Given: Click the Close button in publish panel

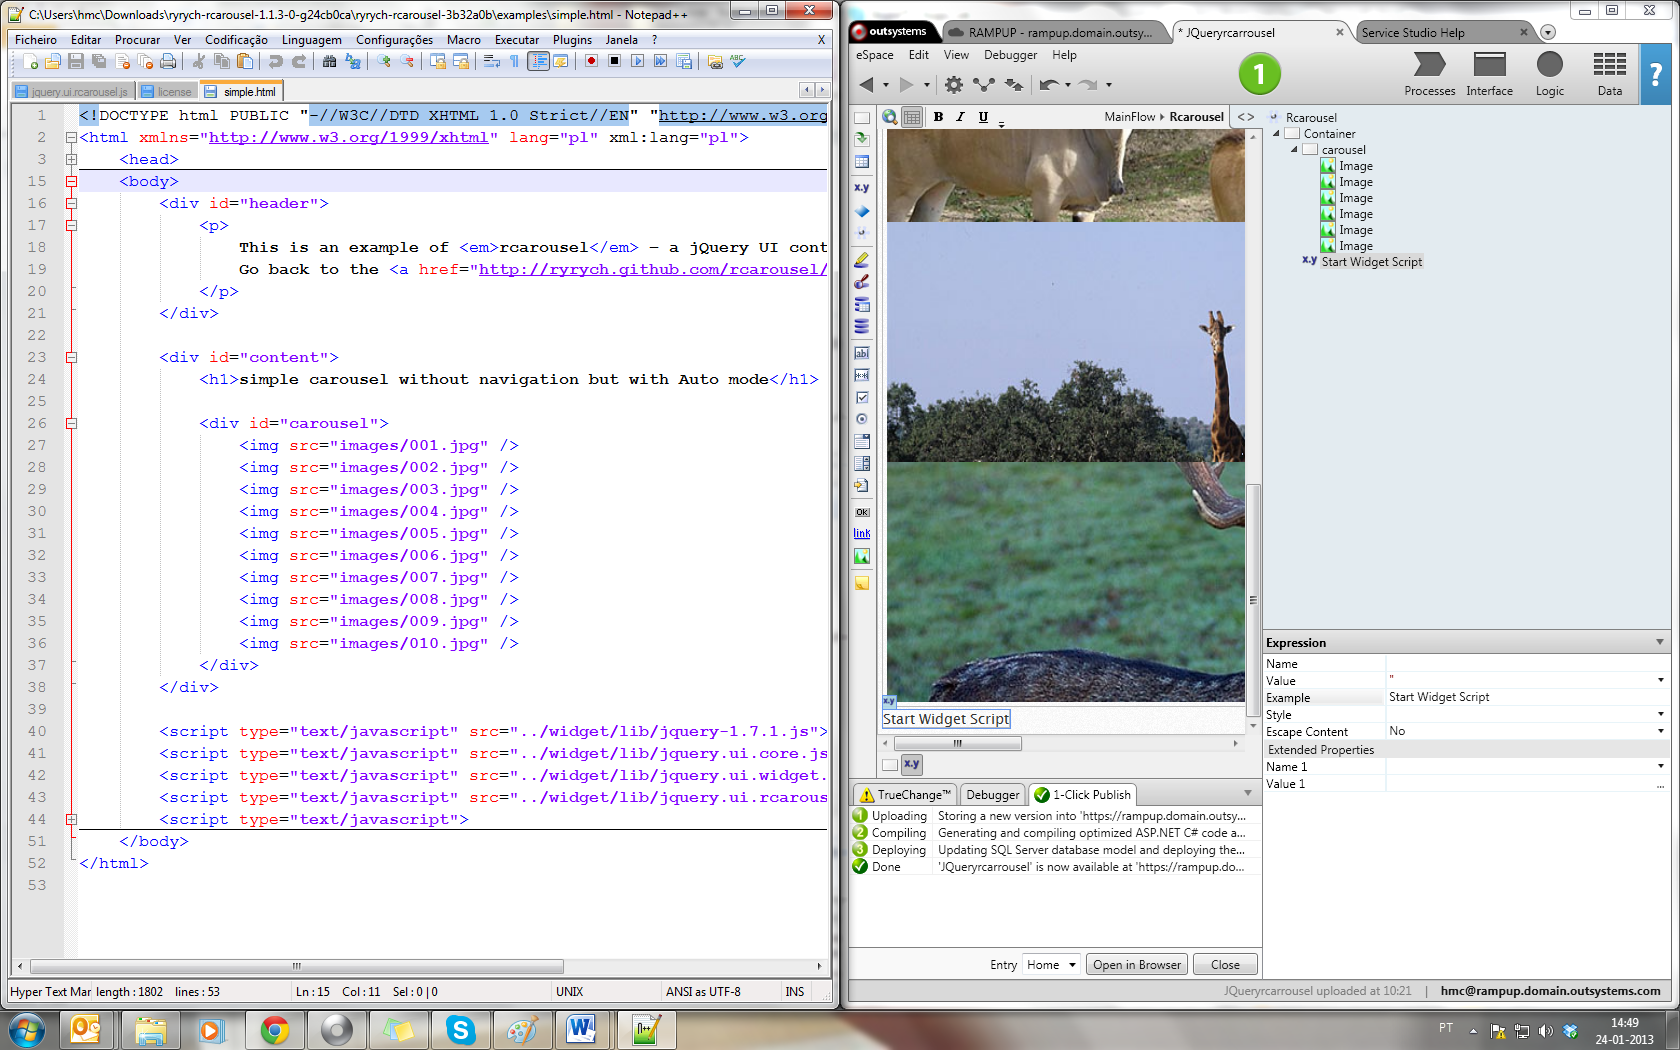Looking at the screenshot, I should tap(1224, 965).
